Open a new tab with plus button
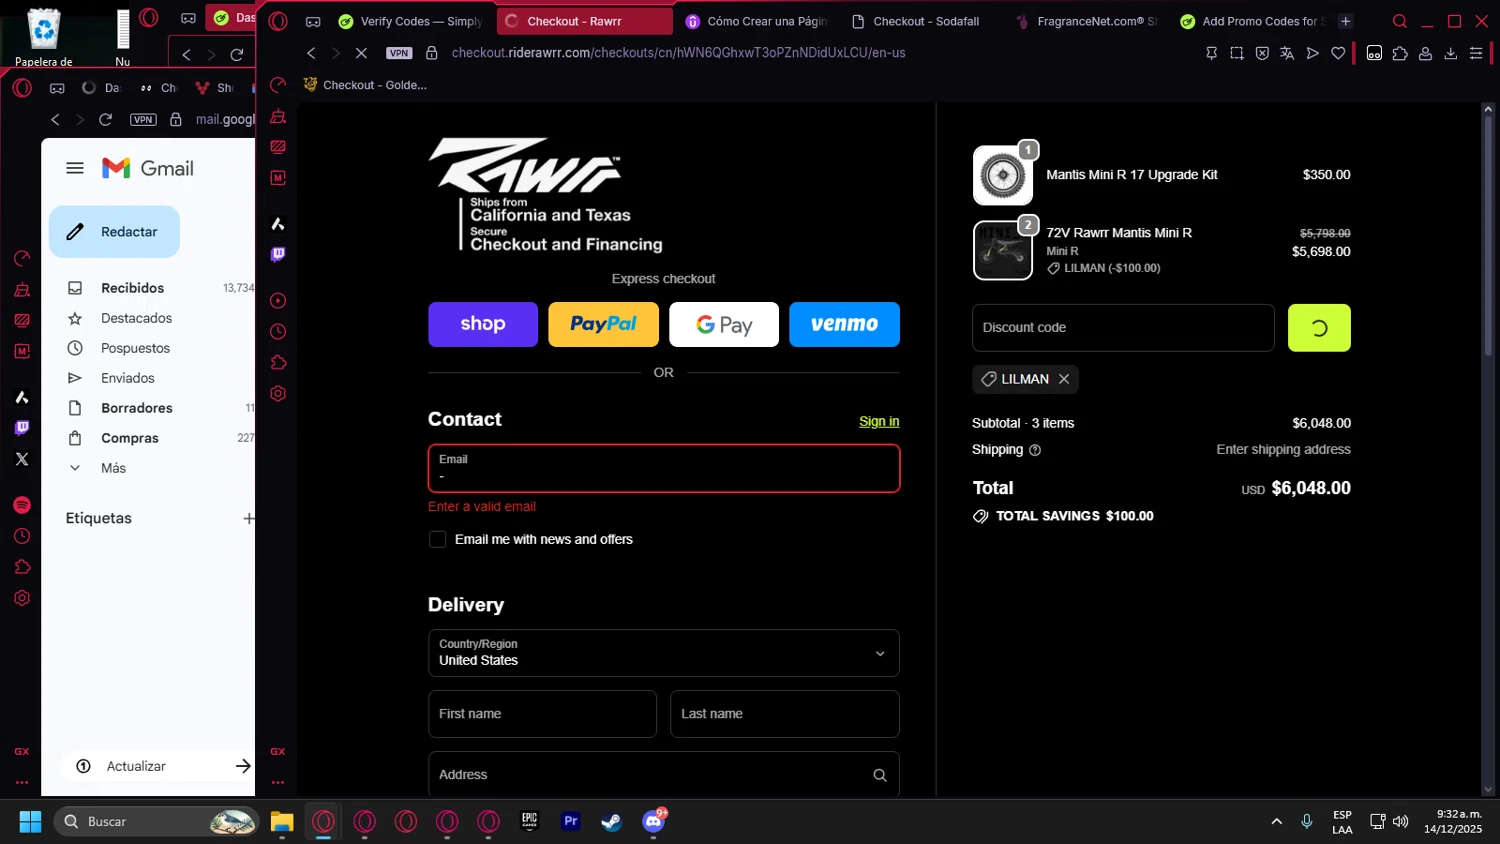1500x844 pixels. pos(1346,21)
